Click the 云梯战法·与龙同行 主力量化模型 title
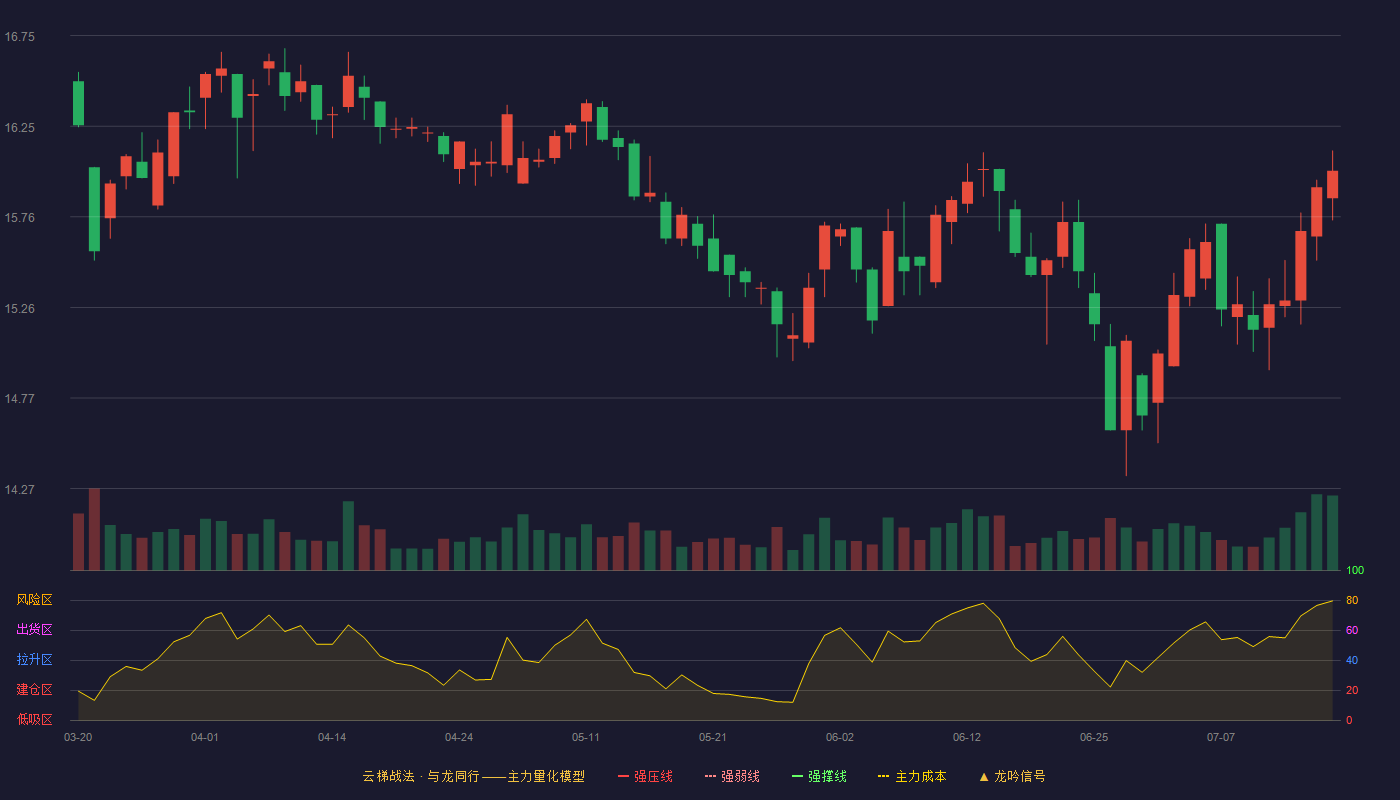The width and height of the screenshot is (1400, 800). [473, 776]
